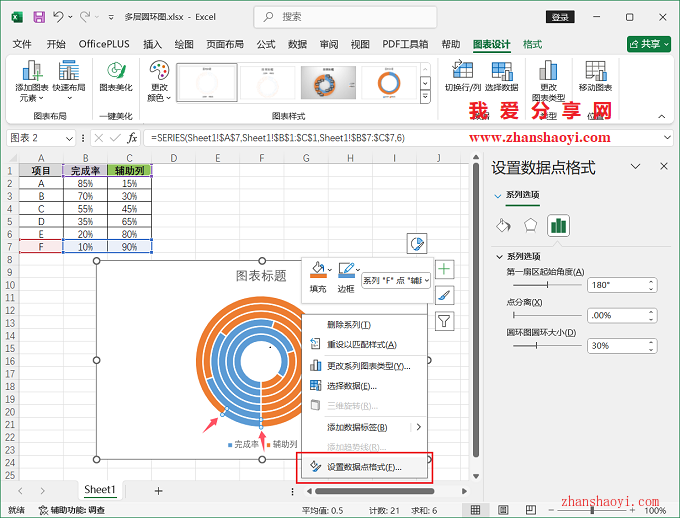Click the Save icon in title bar
This screenshot has height=518, width=680.
pyautogui.click(x=38, y=17)
